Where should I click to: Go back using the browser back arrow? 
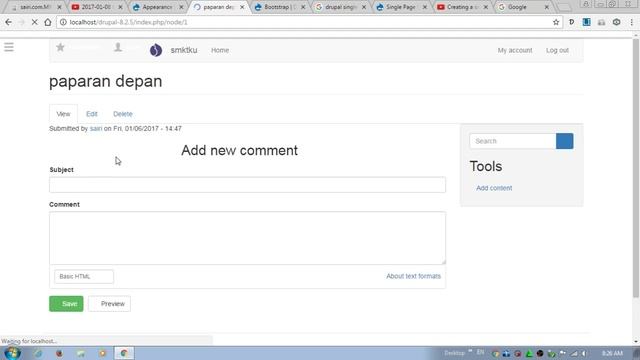(x=9, y=22)
